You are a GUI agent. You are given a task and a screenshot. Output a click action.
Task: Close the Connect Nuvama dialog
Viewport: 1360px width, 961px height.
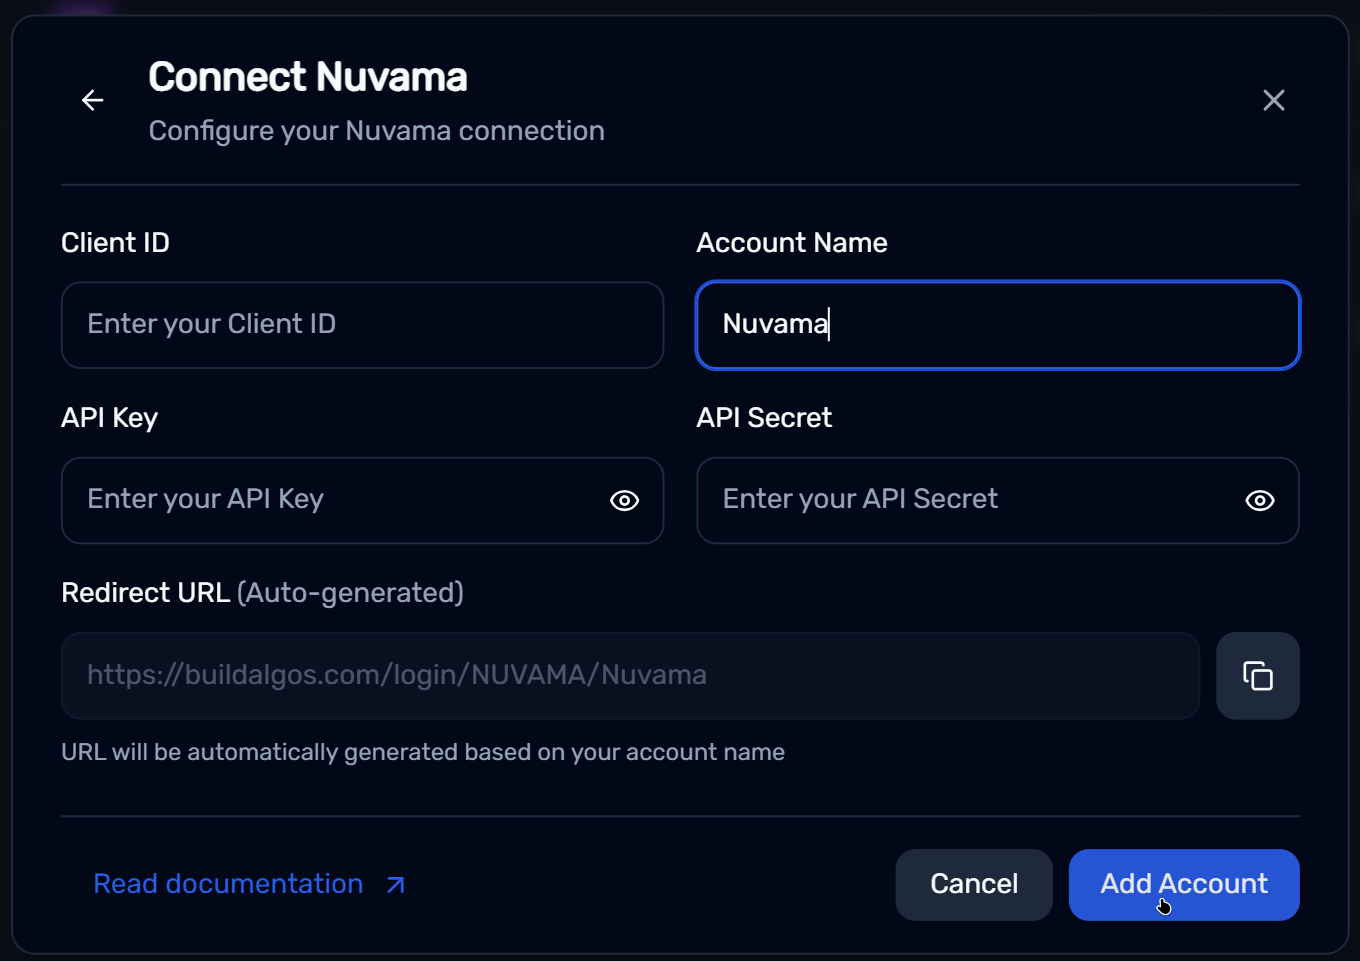(x=1273, y=100)
